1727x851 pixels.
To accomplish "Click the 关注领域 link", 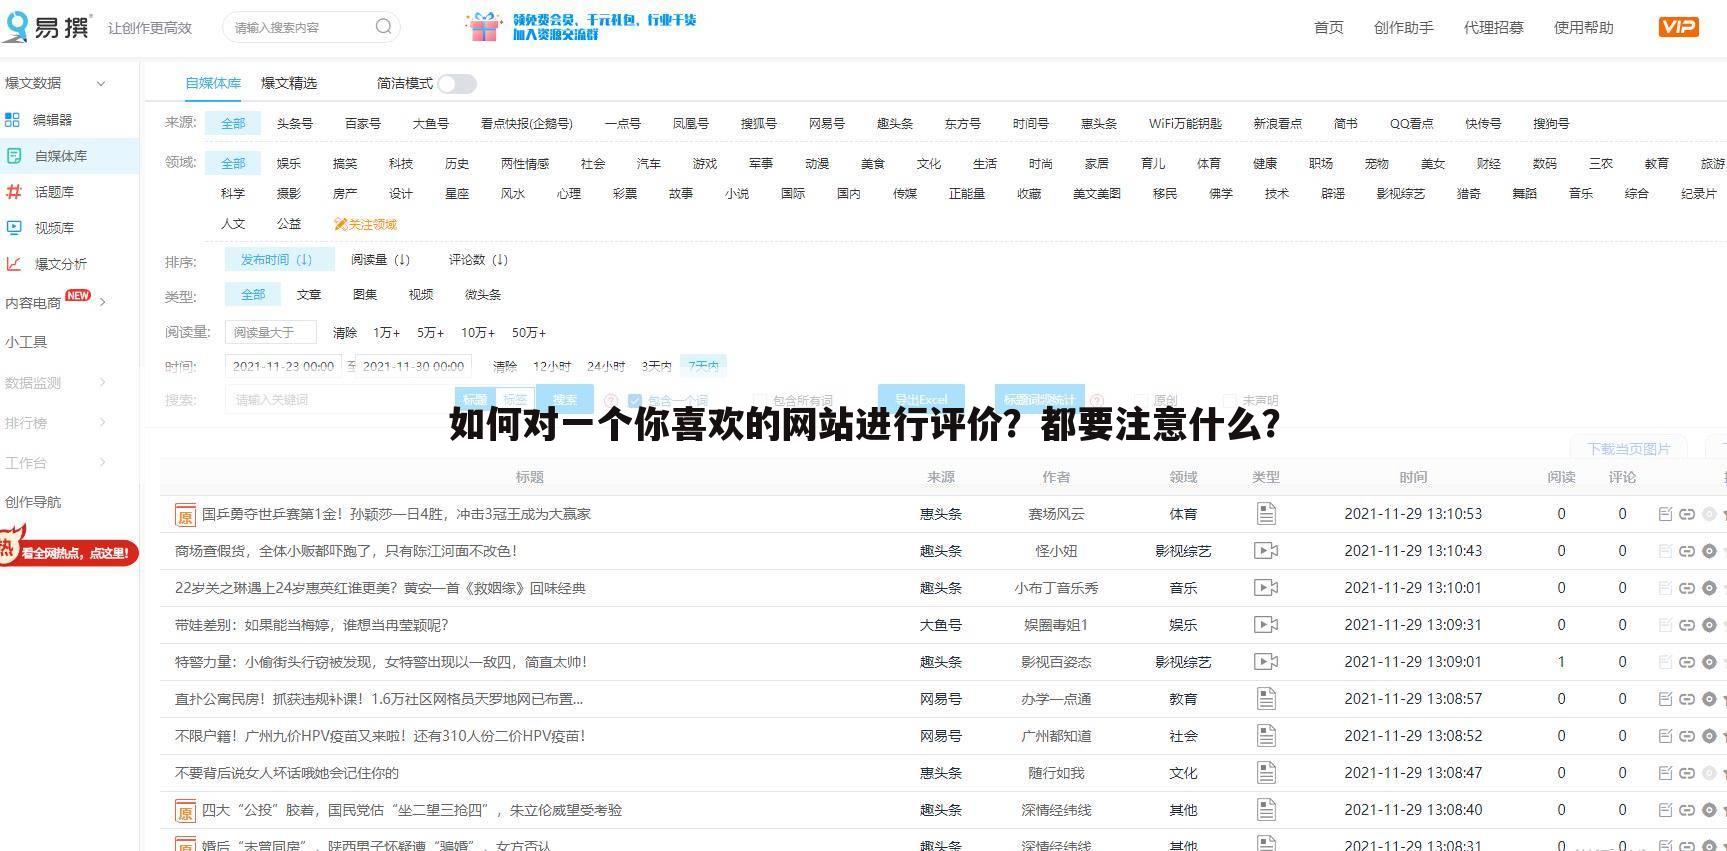I will [366, 225].
